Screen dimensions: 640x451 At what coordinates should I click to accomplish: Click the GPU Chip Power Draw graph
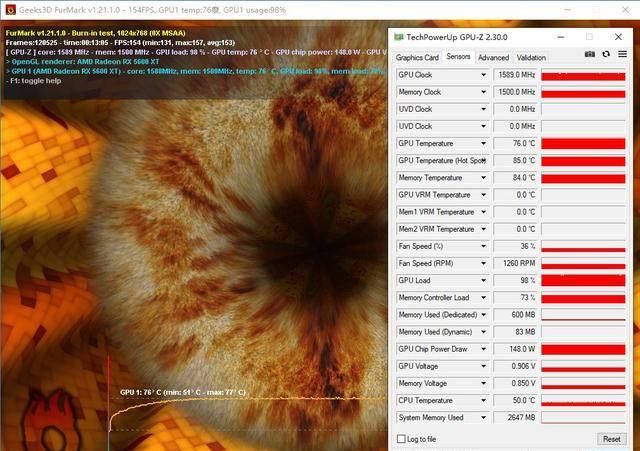click(x=583, y=349)
